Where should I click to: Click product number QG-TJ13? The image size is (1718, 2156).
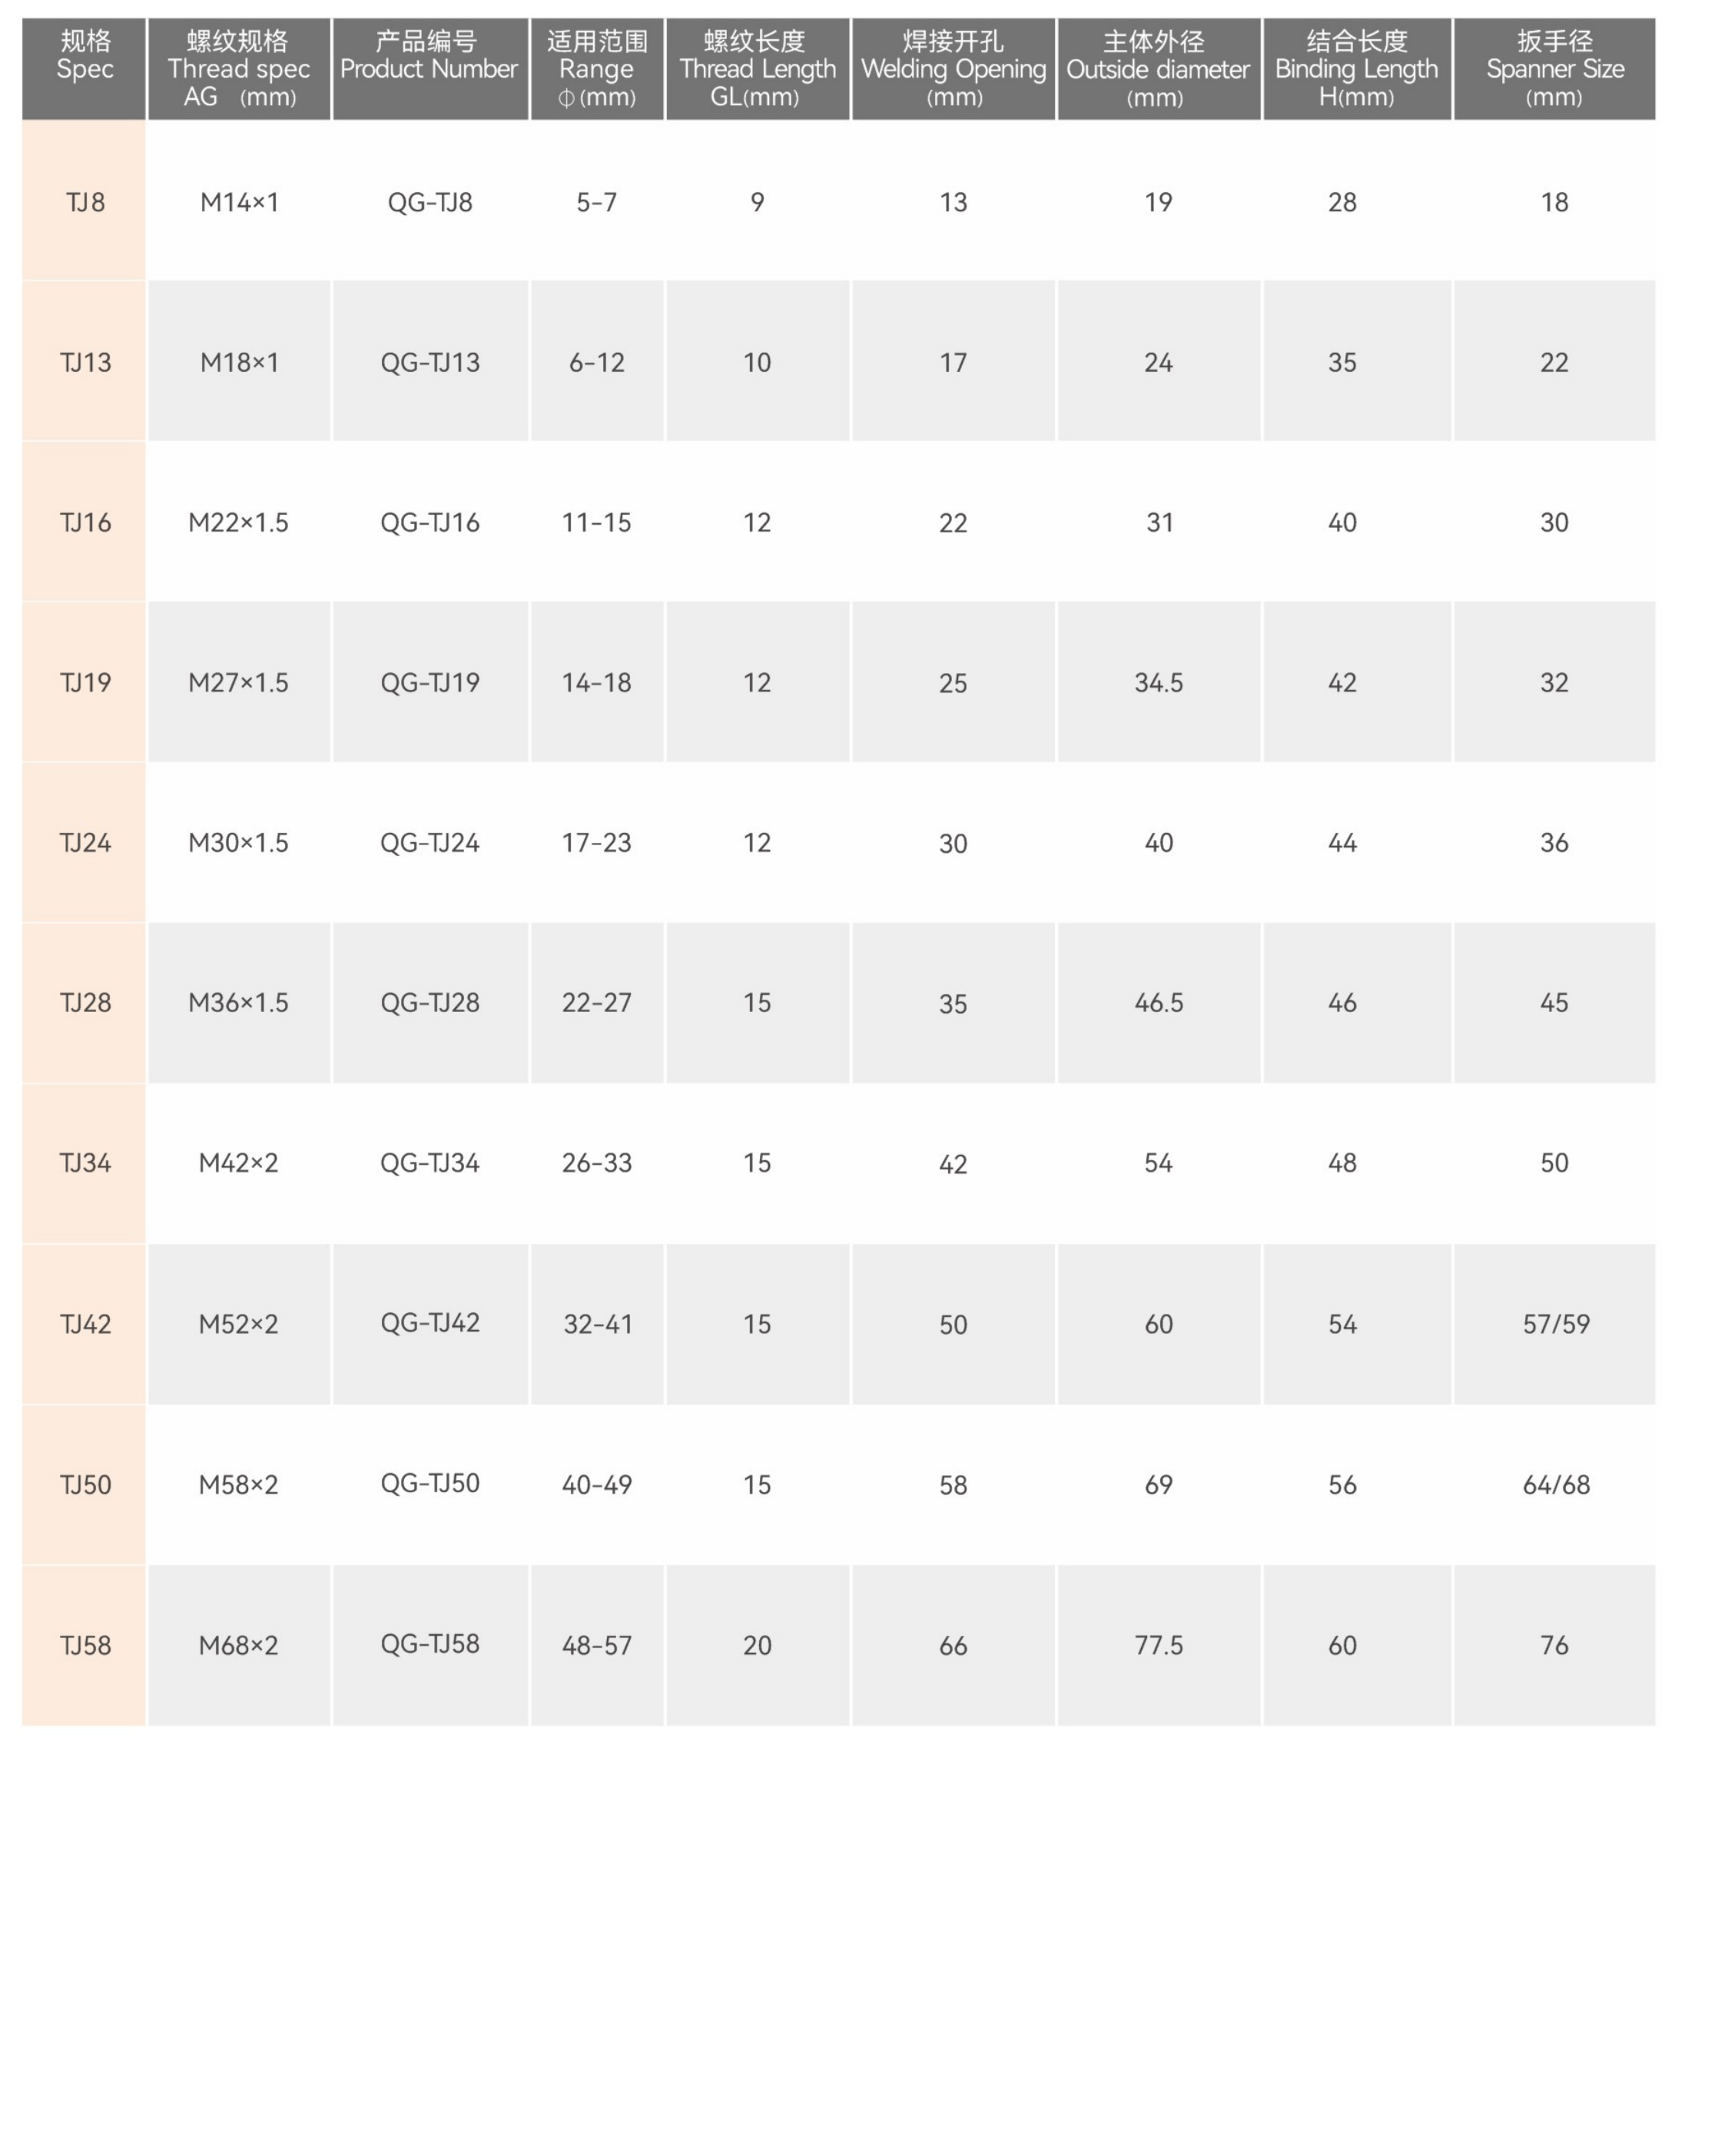[x=430, y=362]
